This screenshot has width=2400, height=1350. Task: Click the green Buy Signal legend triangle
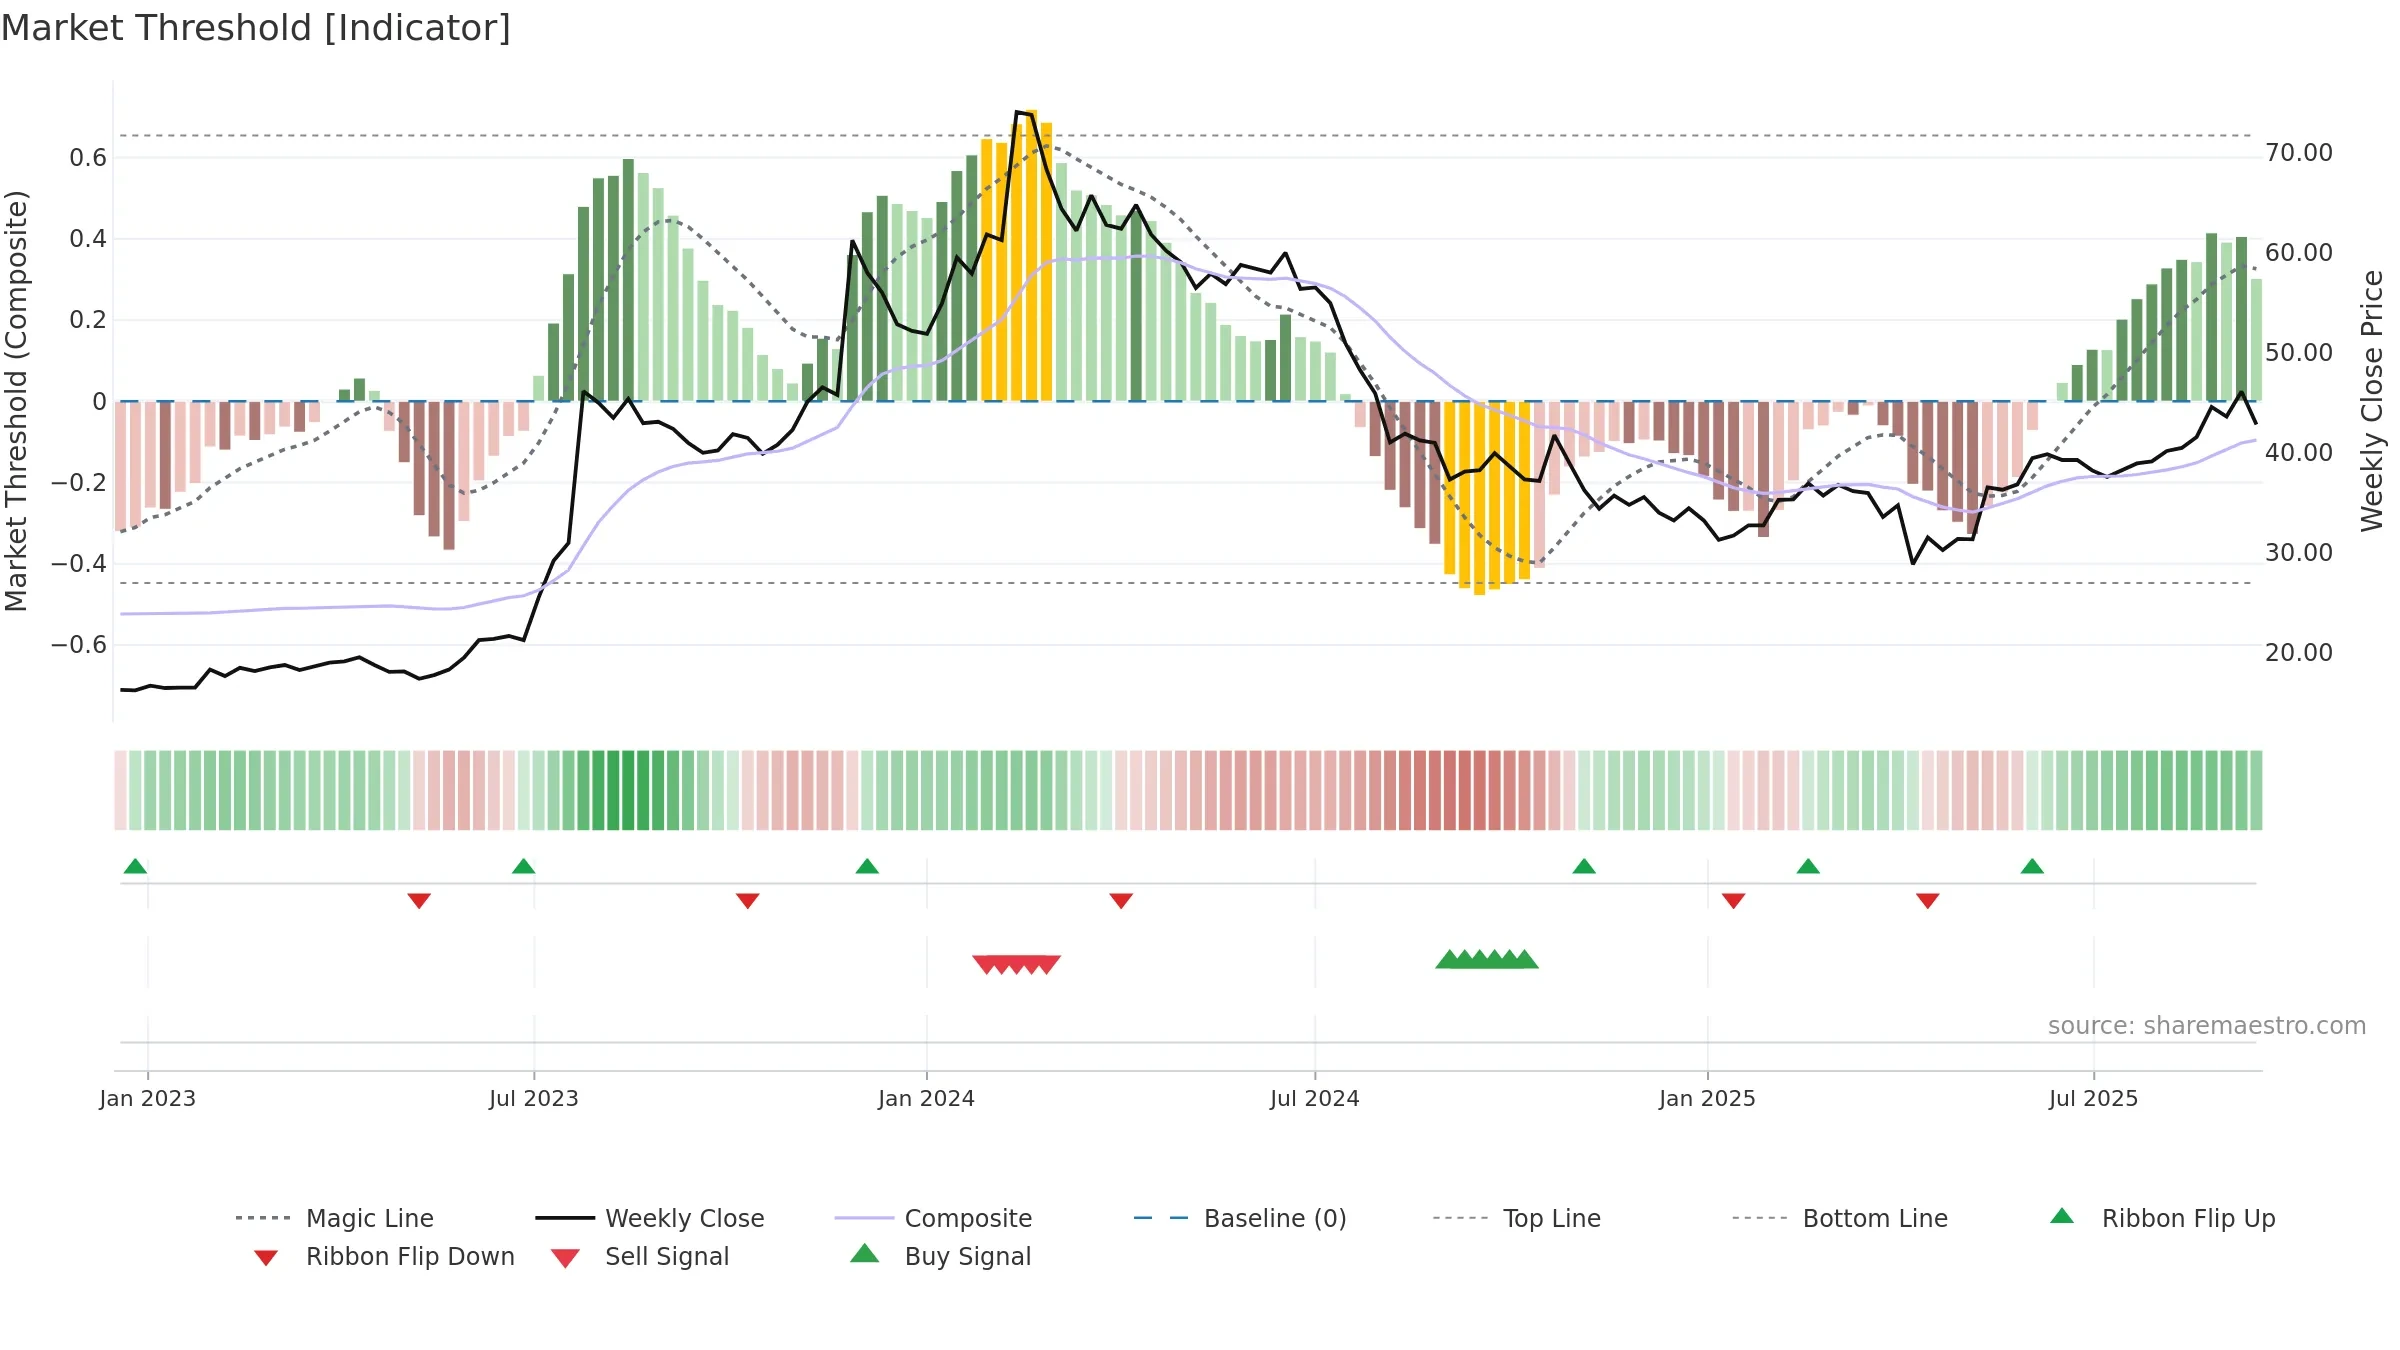pos(865,1253)
